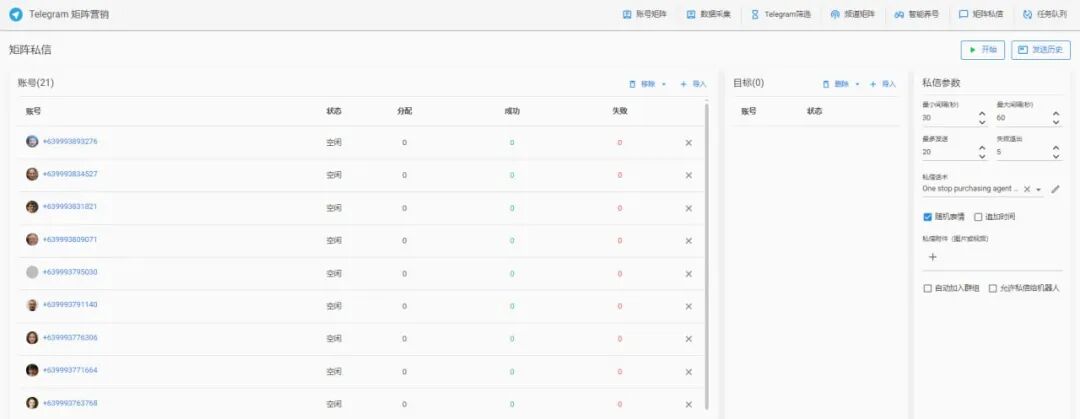
Task: Remove account +639993795030 with its X icon
Action: click(688, 274)
